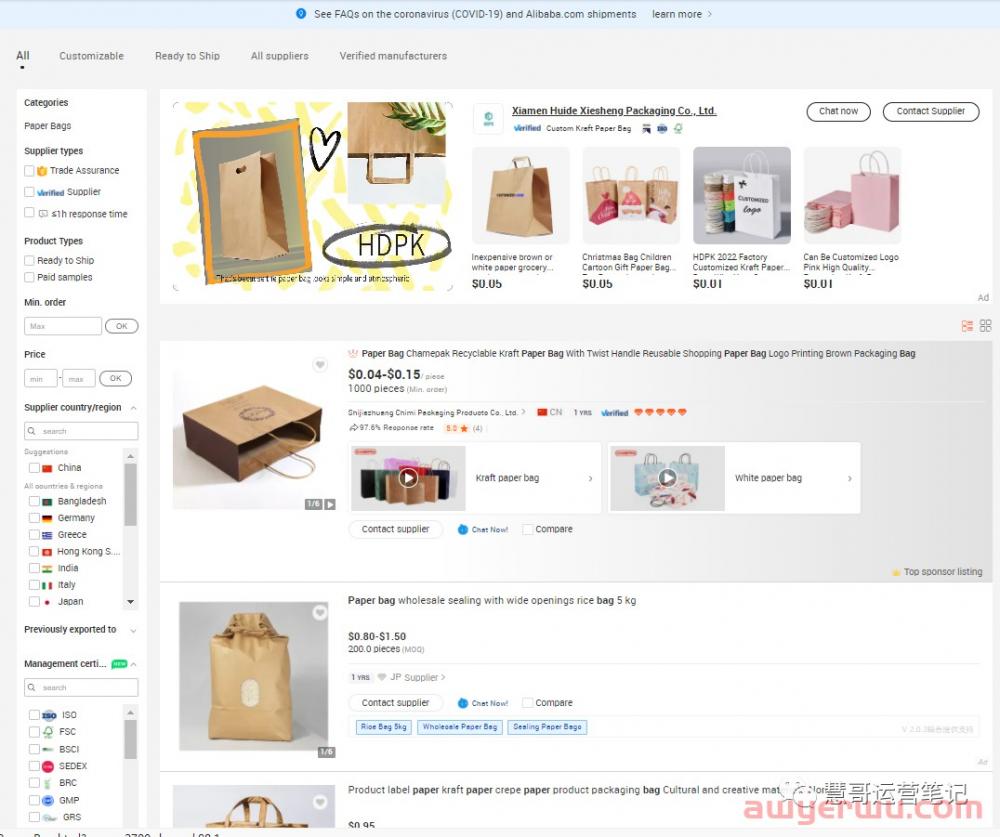Tick the Ready to Ship product type checkbox

(x=29, y=260)
